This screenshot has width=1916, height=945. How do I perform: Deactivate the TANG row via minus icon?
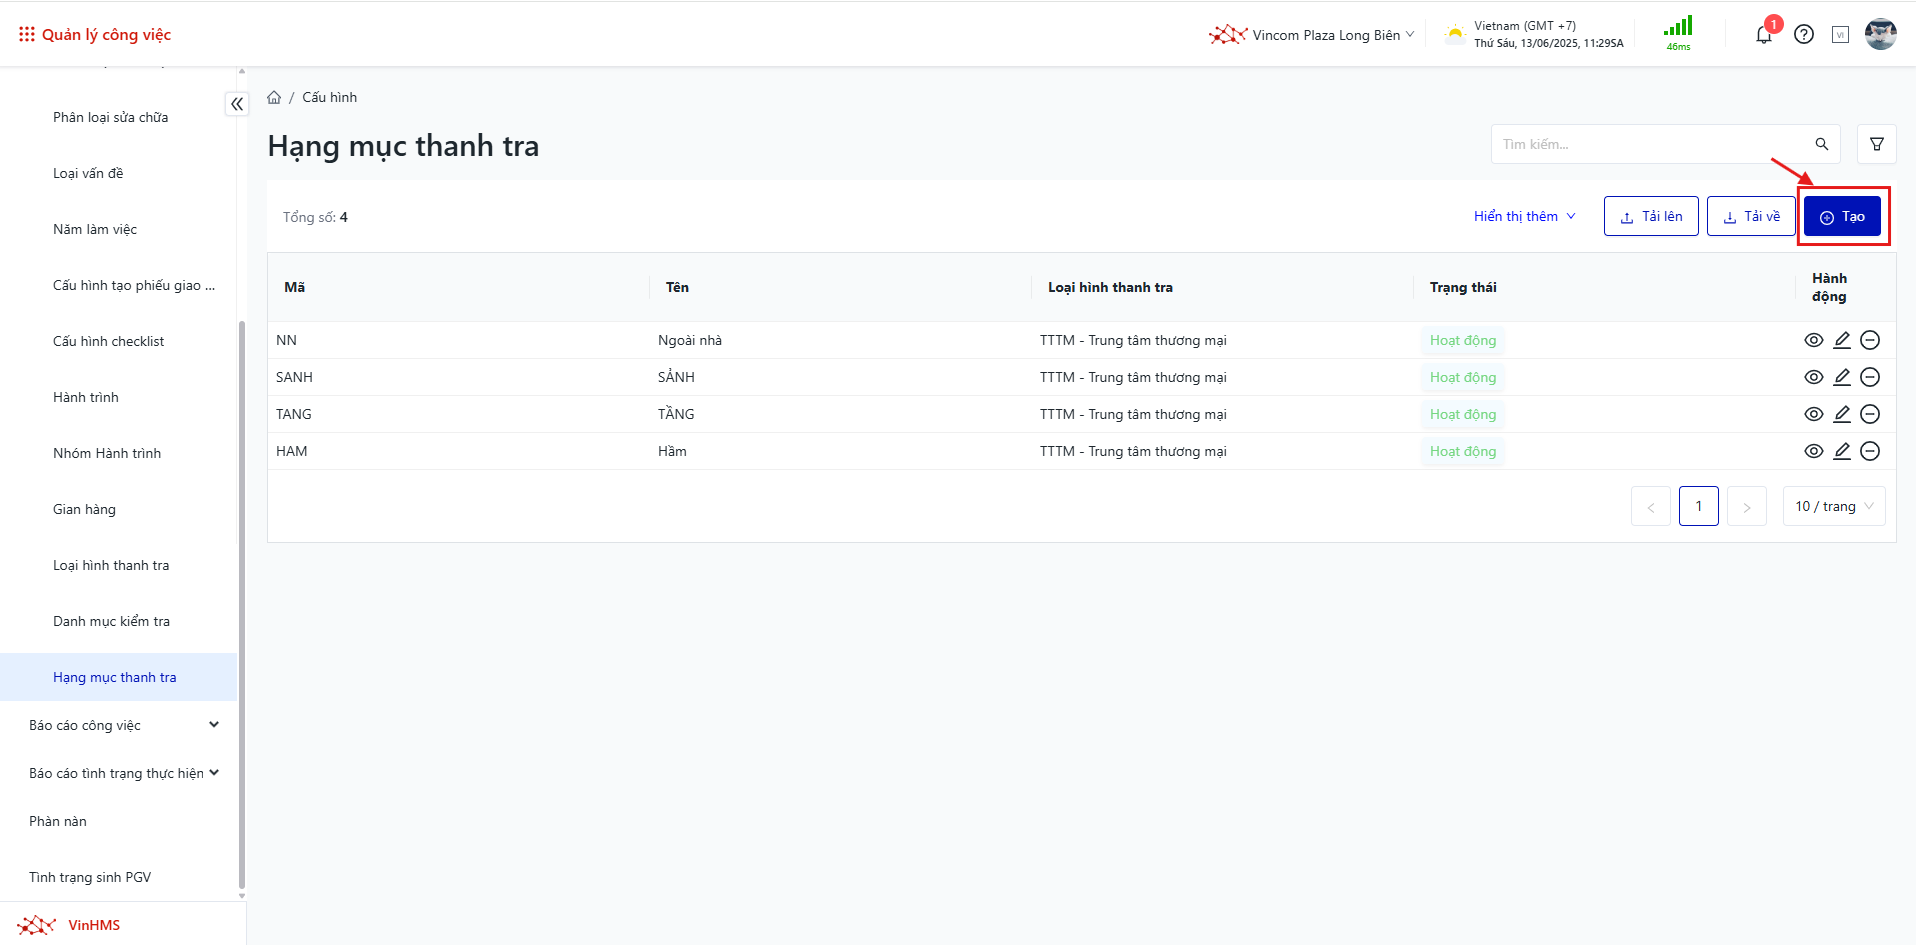tap(1870, 414)
